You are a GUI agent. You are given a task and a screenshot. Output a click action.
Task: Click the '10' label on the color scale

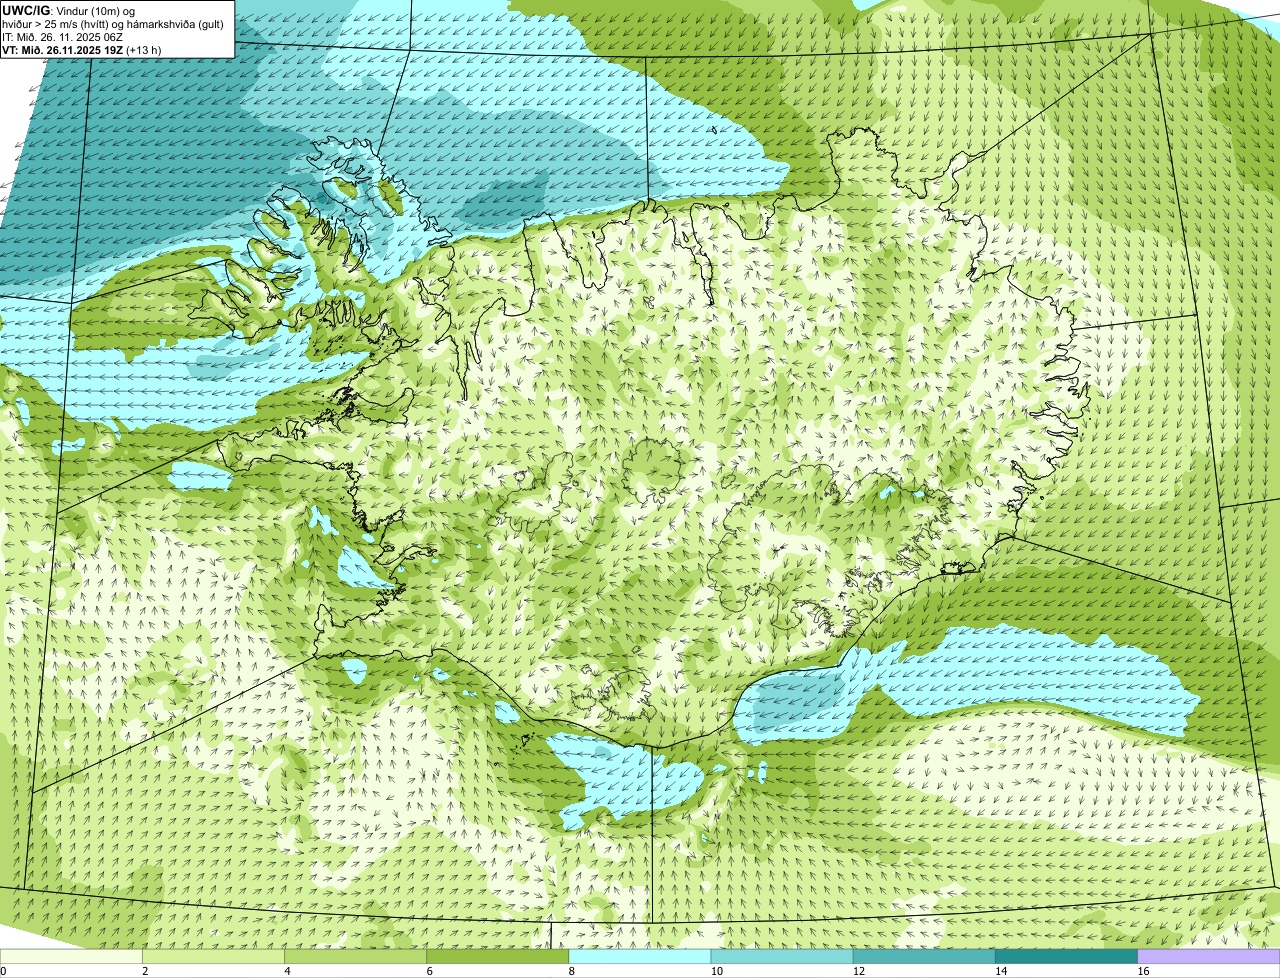716,971
